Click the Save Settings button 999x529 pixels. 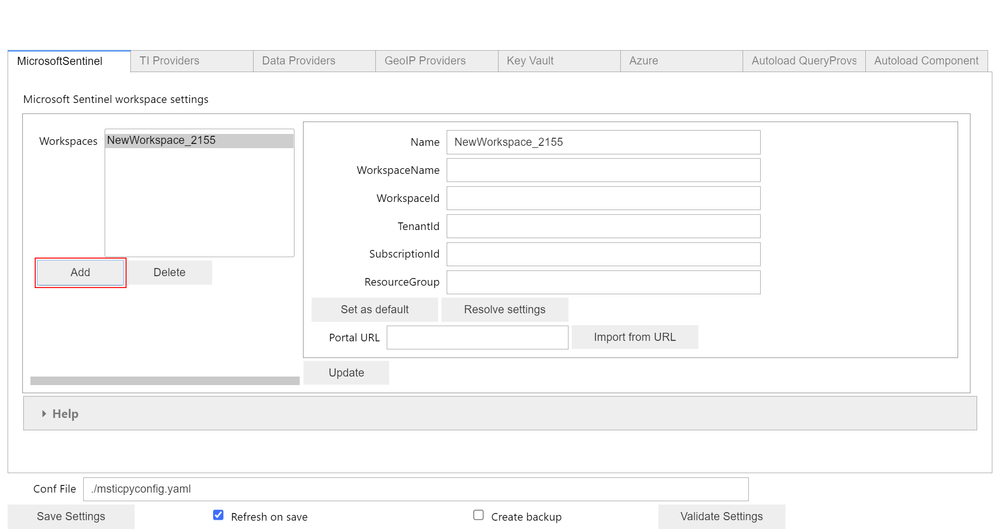(71, 517)
